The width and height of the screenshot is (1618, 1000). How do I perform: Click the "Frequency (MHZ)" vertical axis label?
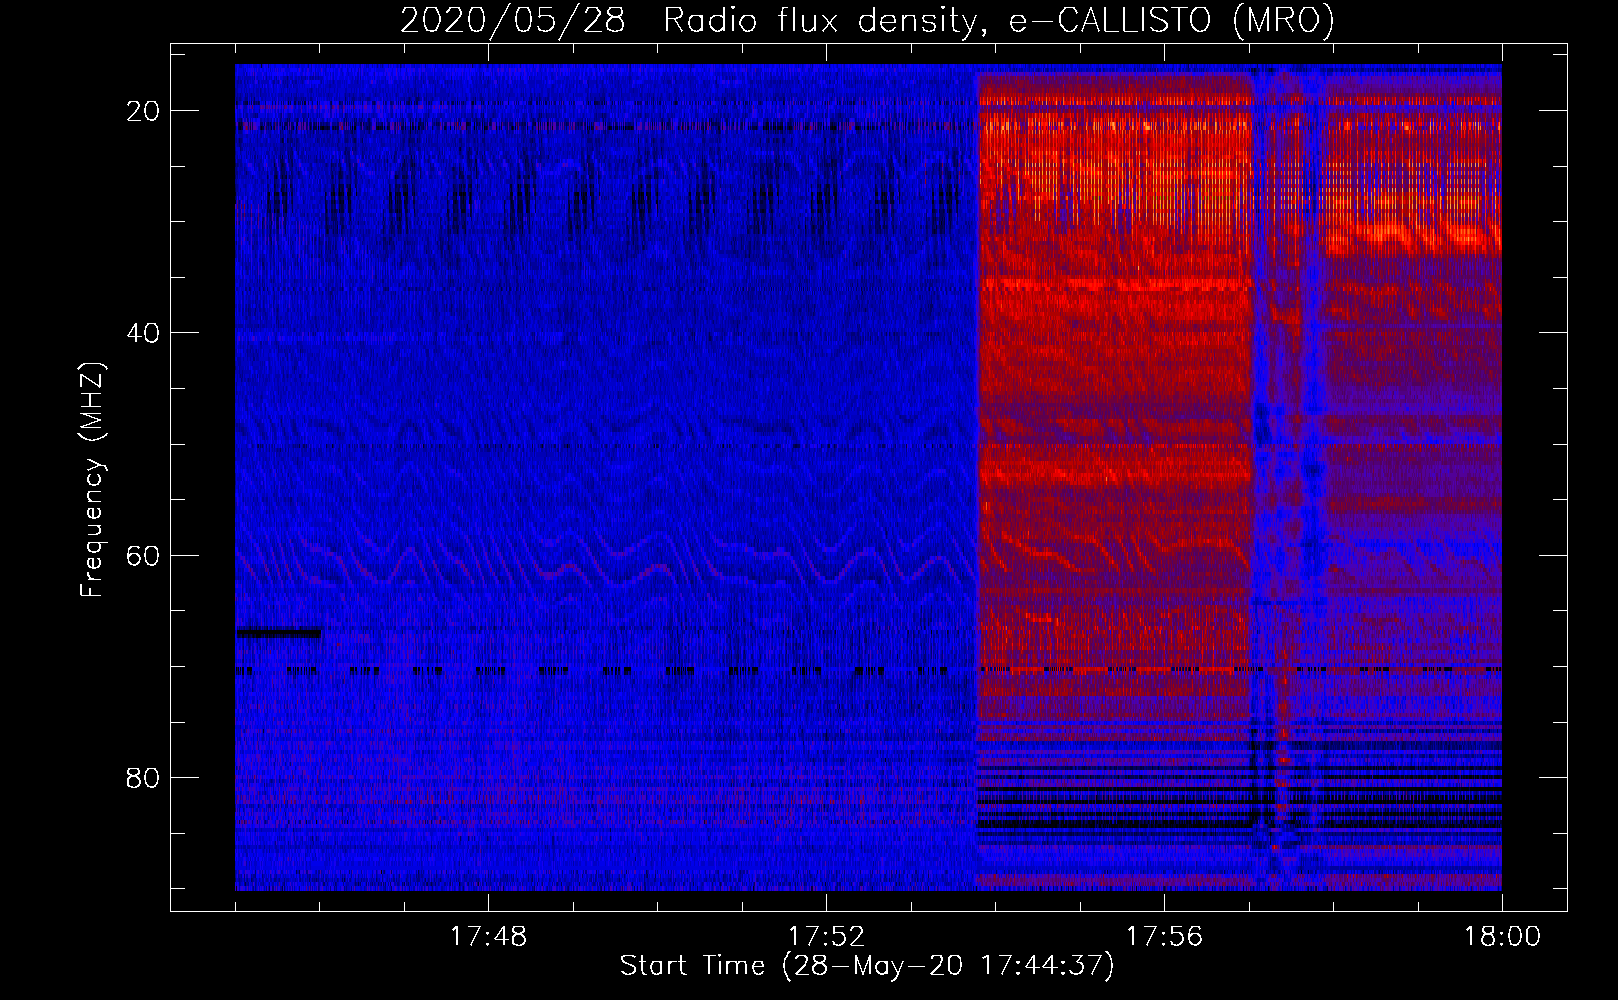point(92,480)
